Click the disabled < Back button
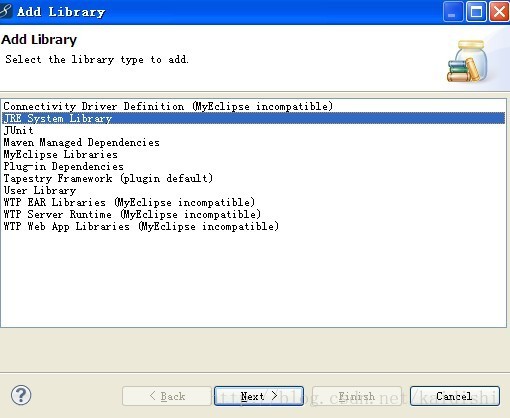Screen dimensions: 510x418 click(167, 396)
